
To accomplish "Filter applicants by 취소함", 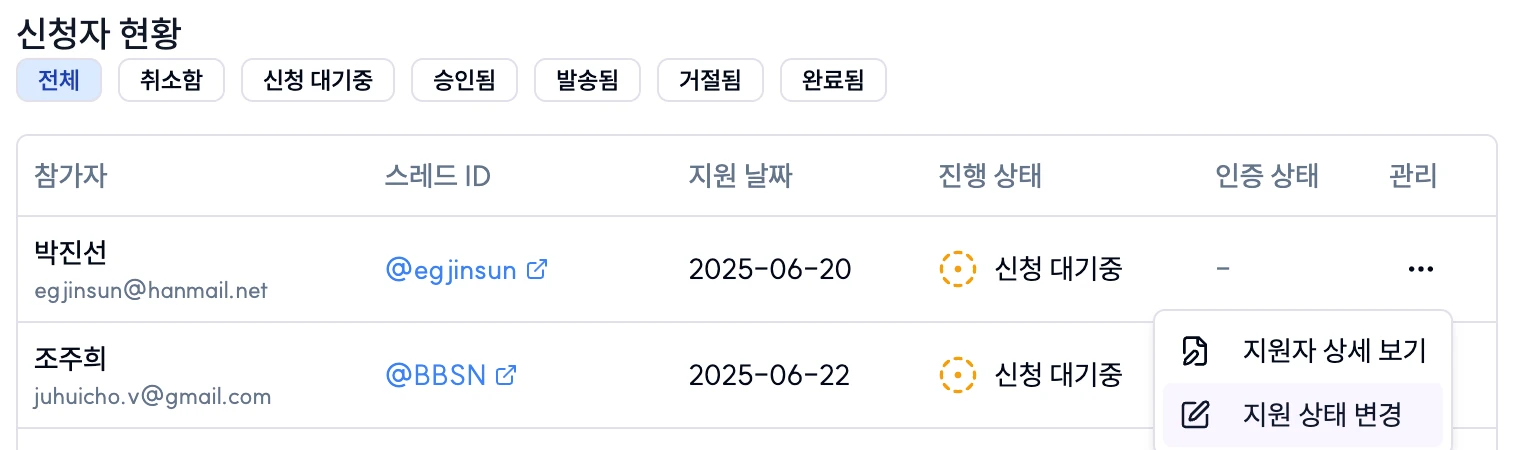I will (x=171, y=81).
